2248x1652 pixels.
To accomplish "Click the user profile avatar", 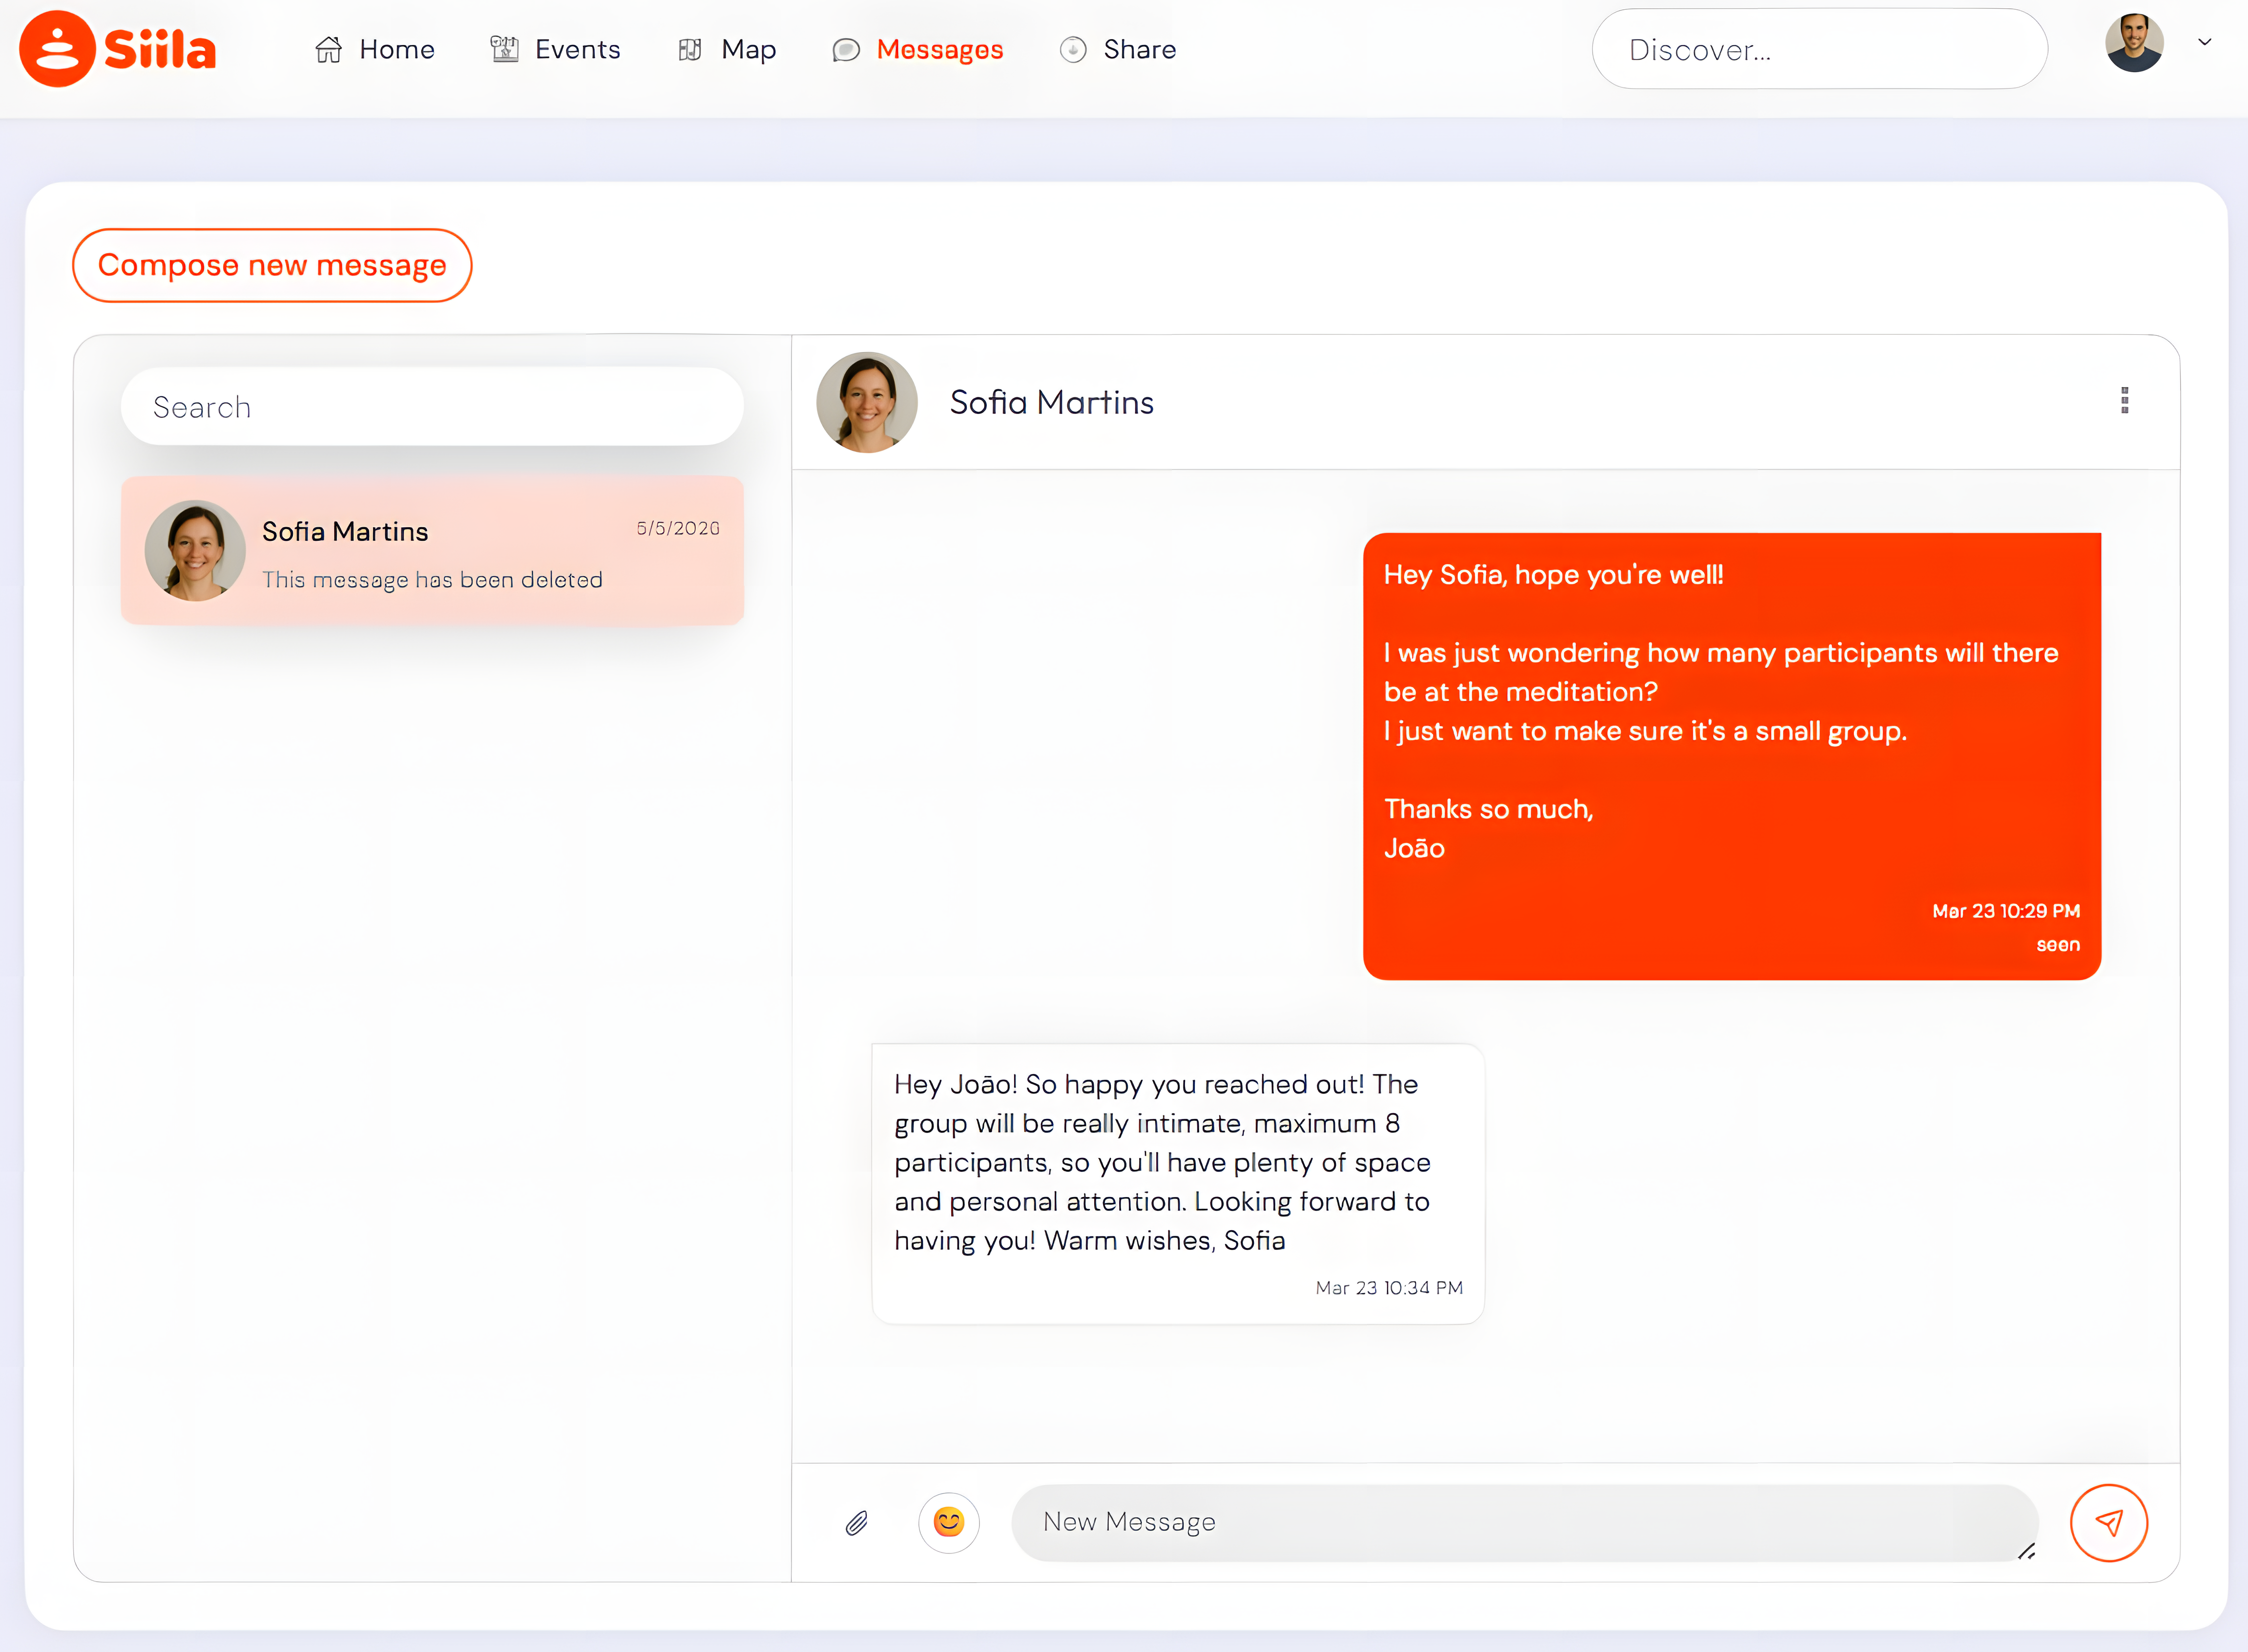I will (x=2134, y=43).
